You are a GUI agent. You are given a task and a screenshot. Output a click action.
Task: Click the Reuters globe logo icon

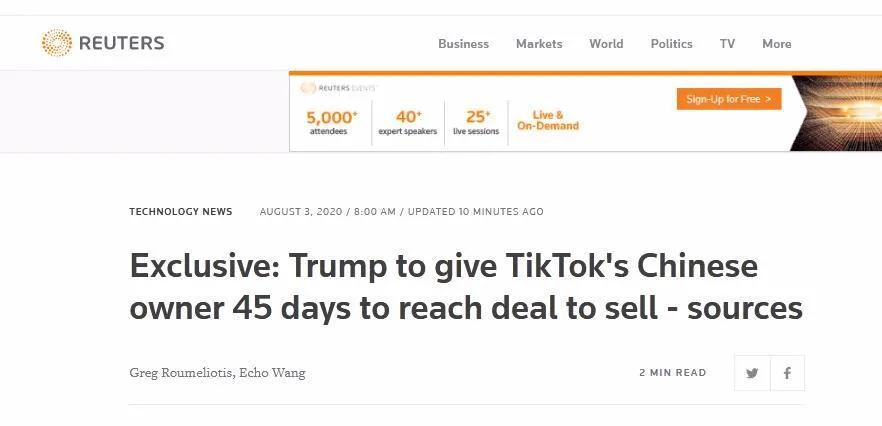click(56, 43)
